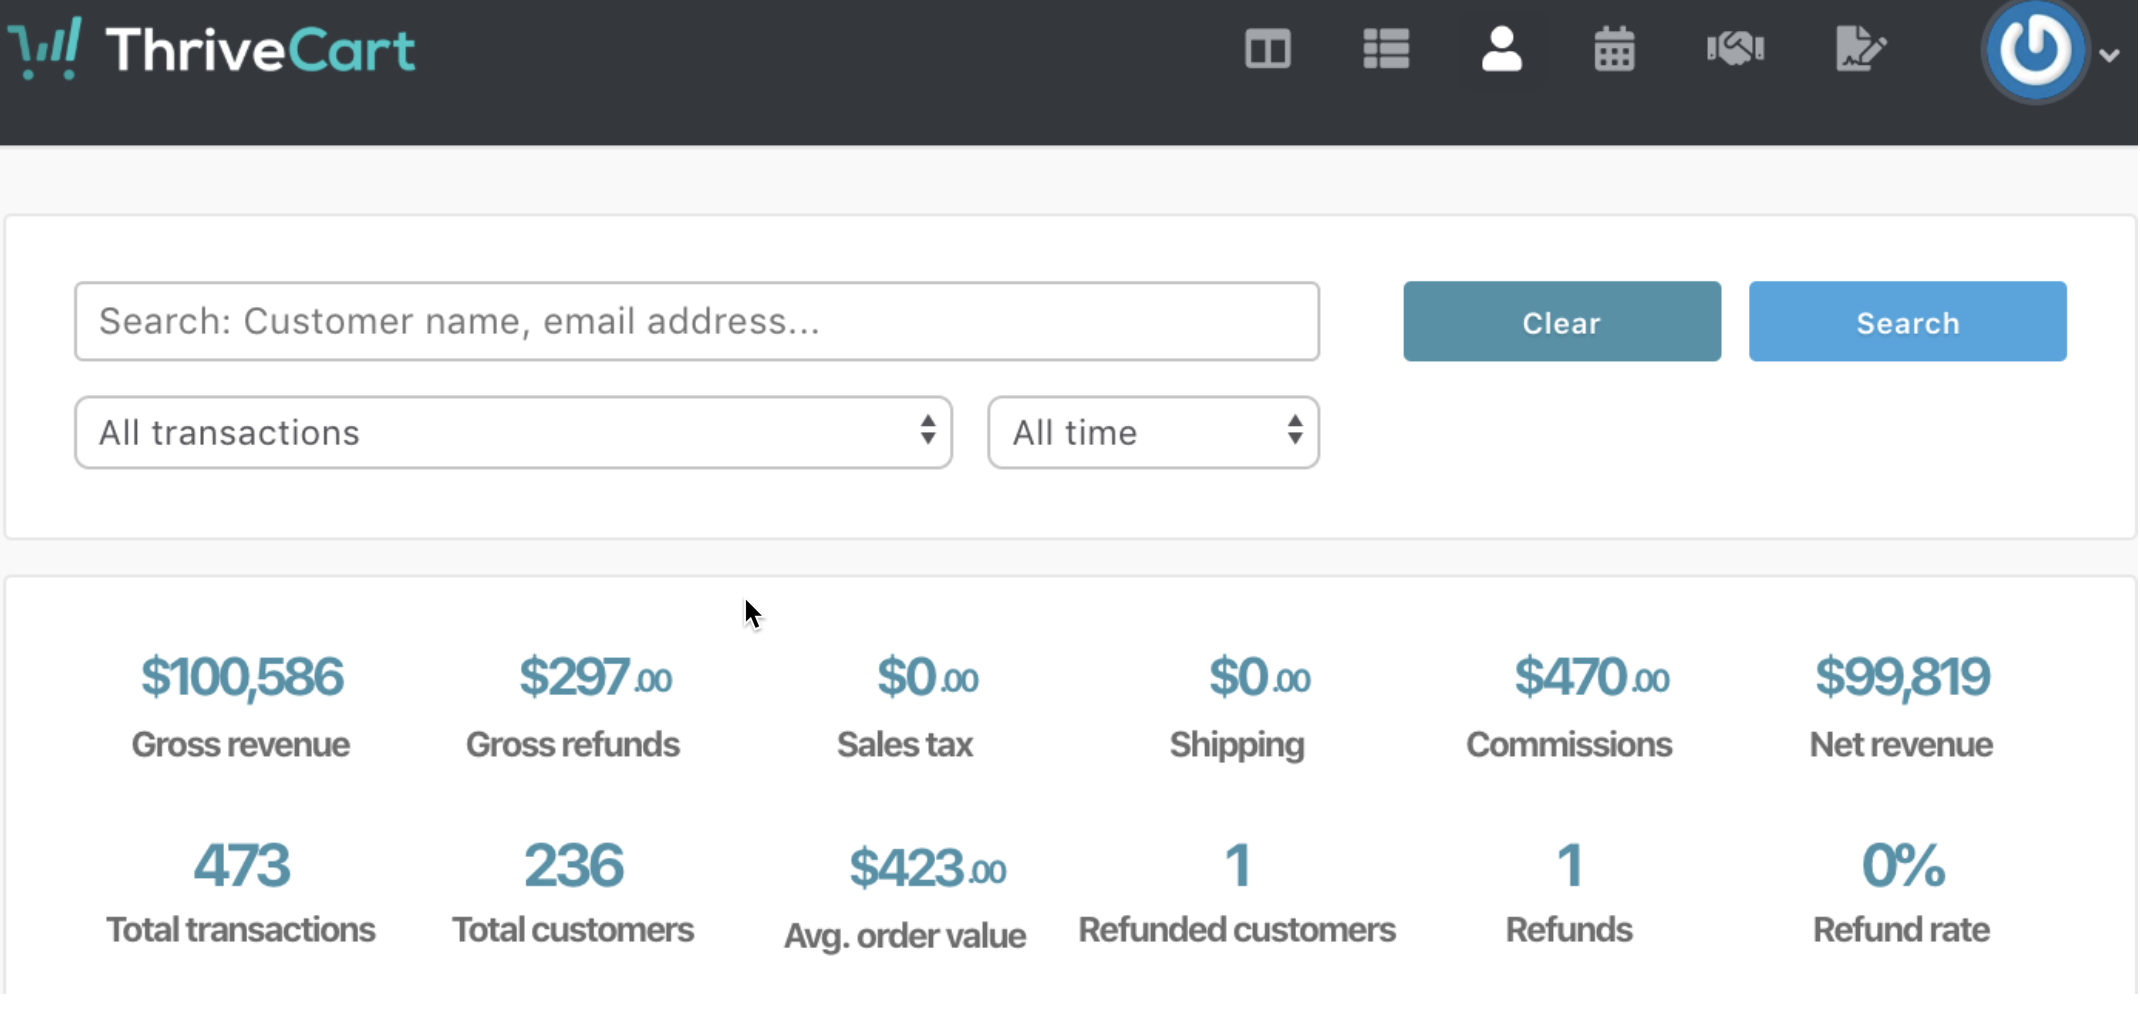Open the All transactions dropdown

click(x=513, y=432)
